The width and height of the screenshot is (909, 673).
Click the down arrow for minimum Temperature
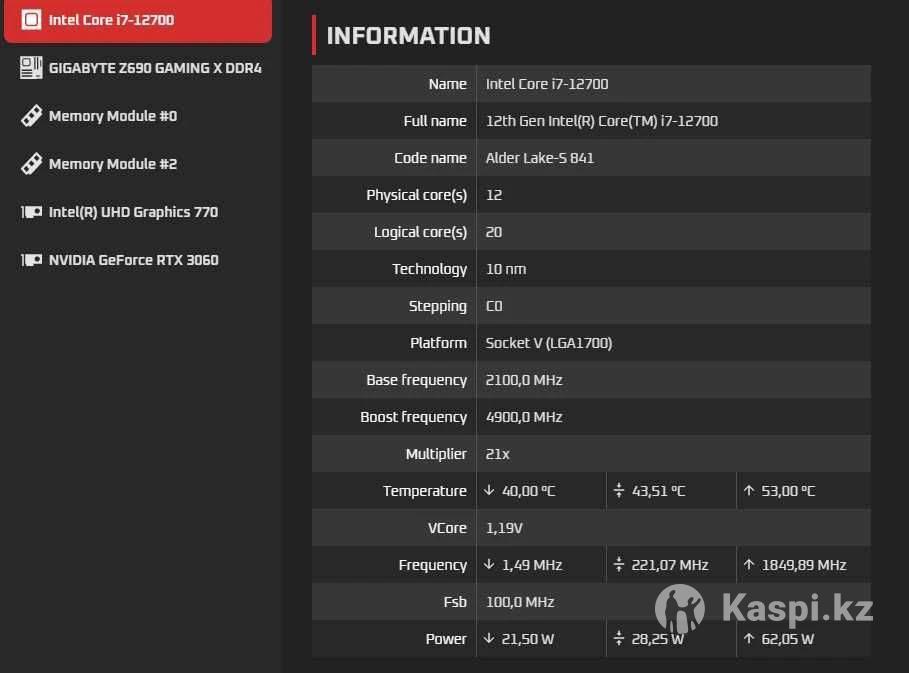point(489,491)
